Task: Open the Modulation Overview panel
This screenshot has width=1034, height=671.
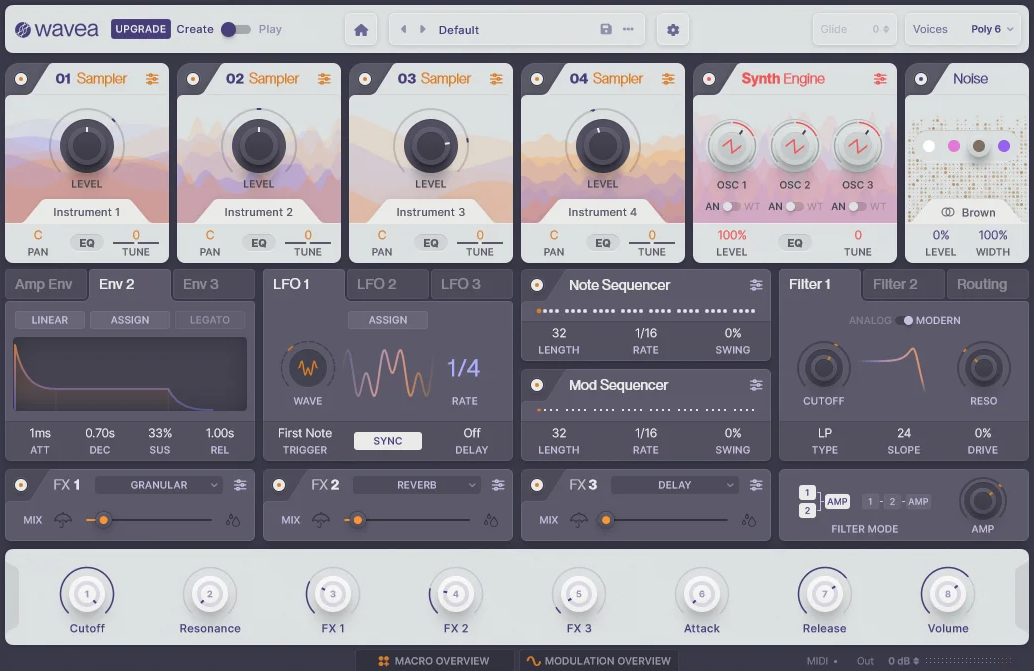Action: pos(598,660)
